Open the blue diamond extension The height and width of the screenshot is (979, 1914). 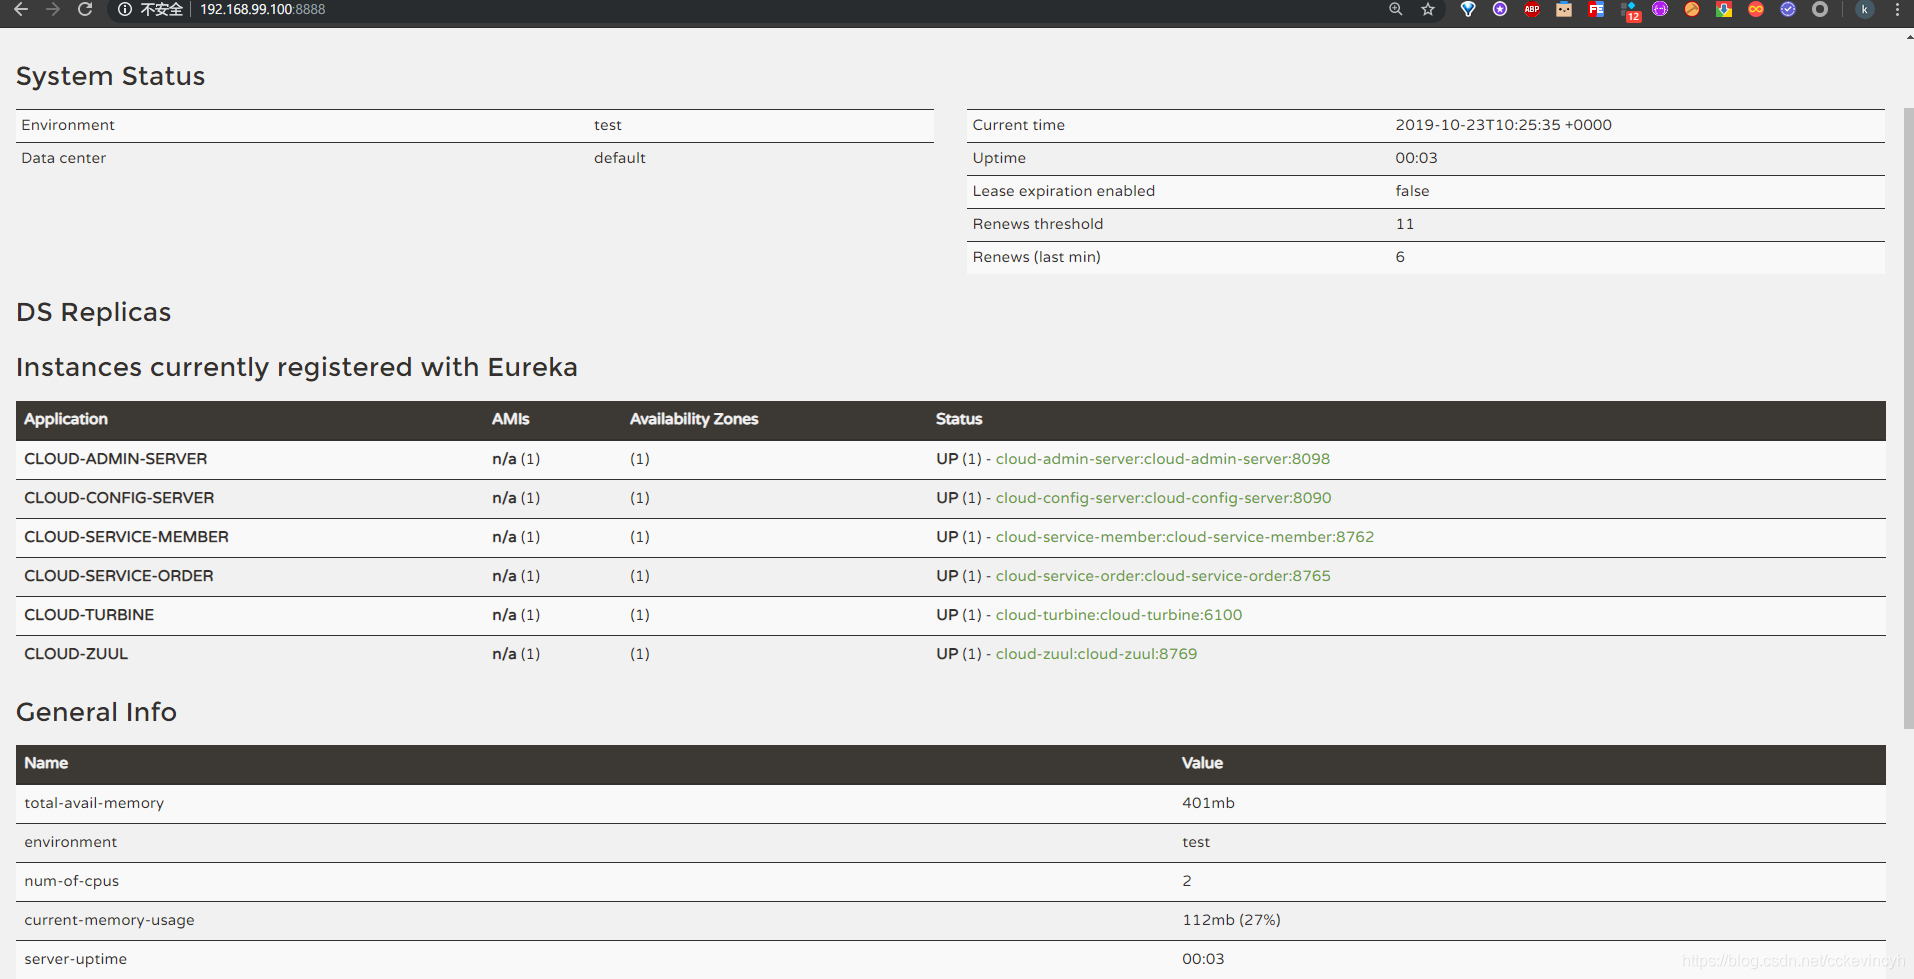coord(1468,9)
